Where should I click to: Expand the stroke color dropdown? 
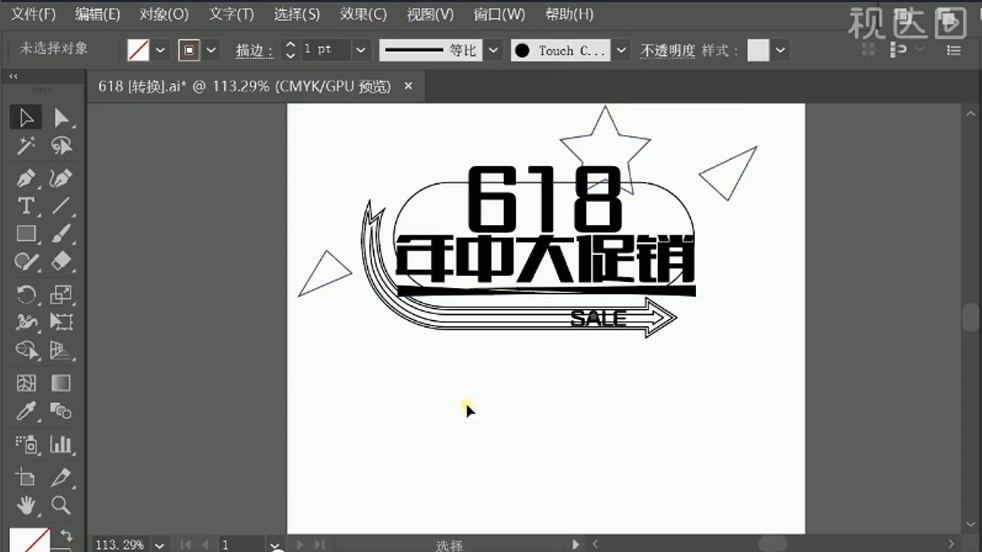click(211, 50)
